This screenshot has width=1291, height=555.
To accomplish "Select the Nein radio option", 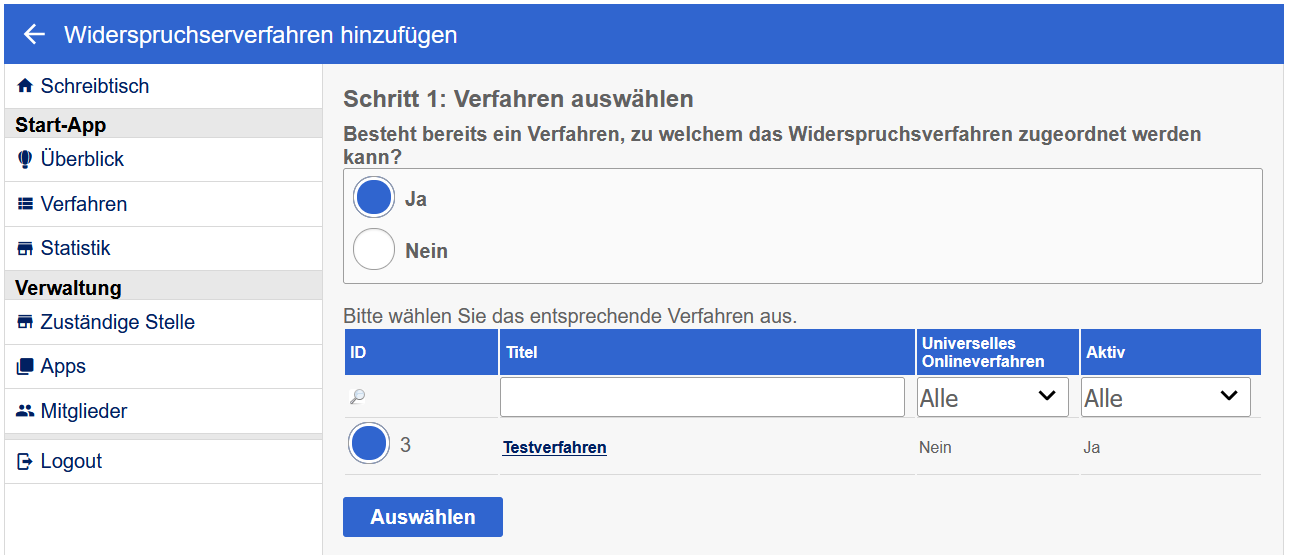I will (374, 250).
